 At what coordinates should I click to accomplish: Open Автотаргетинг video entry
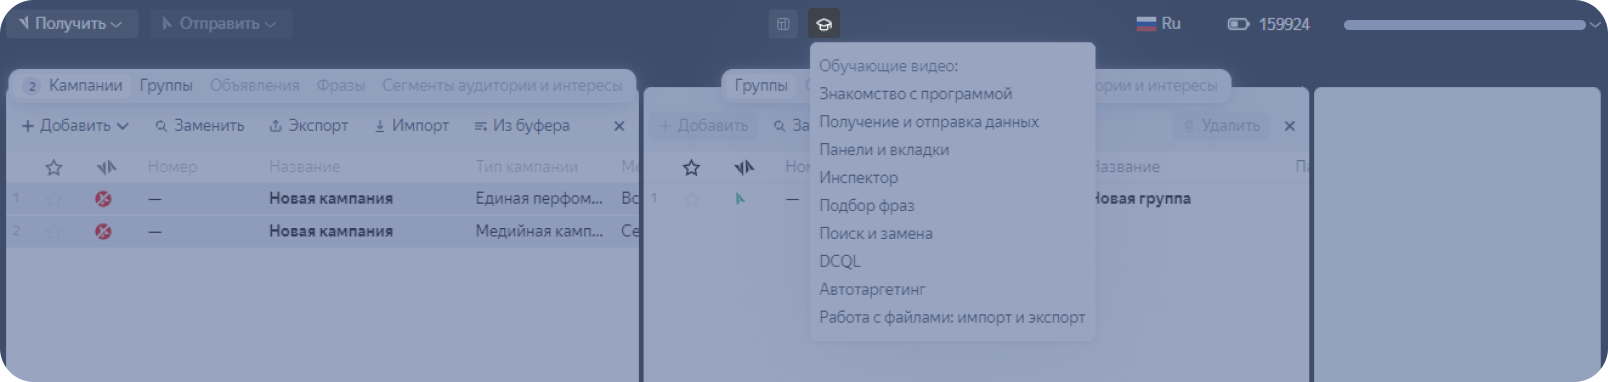point(872,290)
